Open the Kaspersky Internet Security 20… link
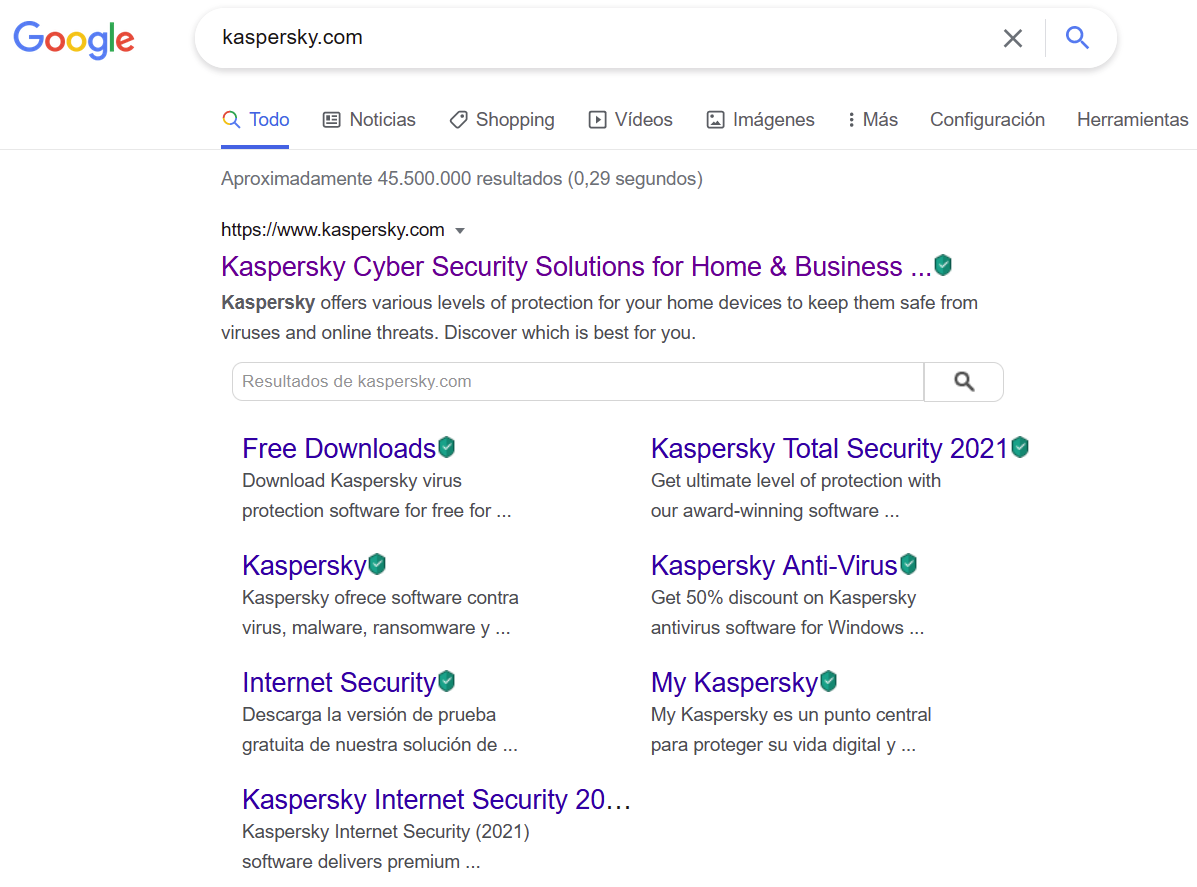 [436, 800]
